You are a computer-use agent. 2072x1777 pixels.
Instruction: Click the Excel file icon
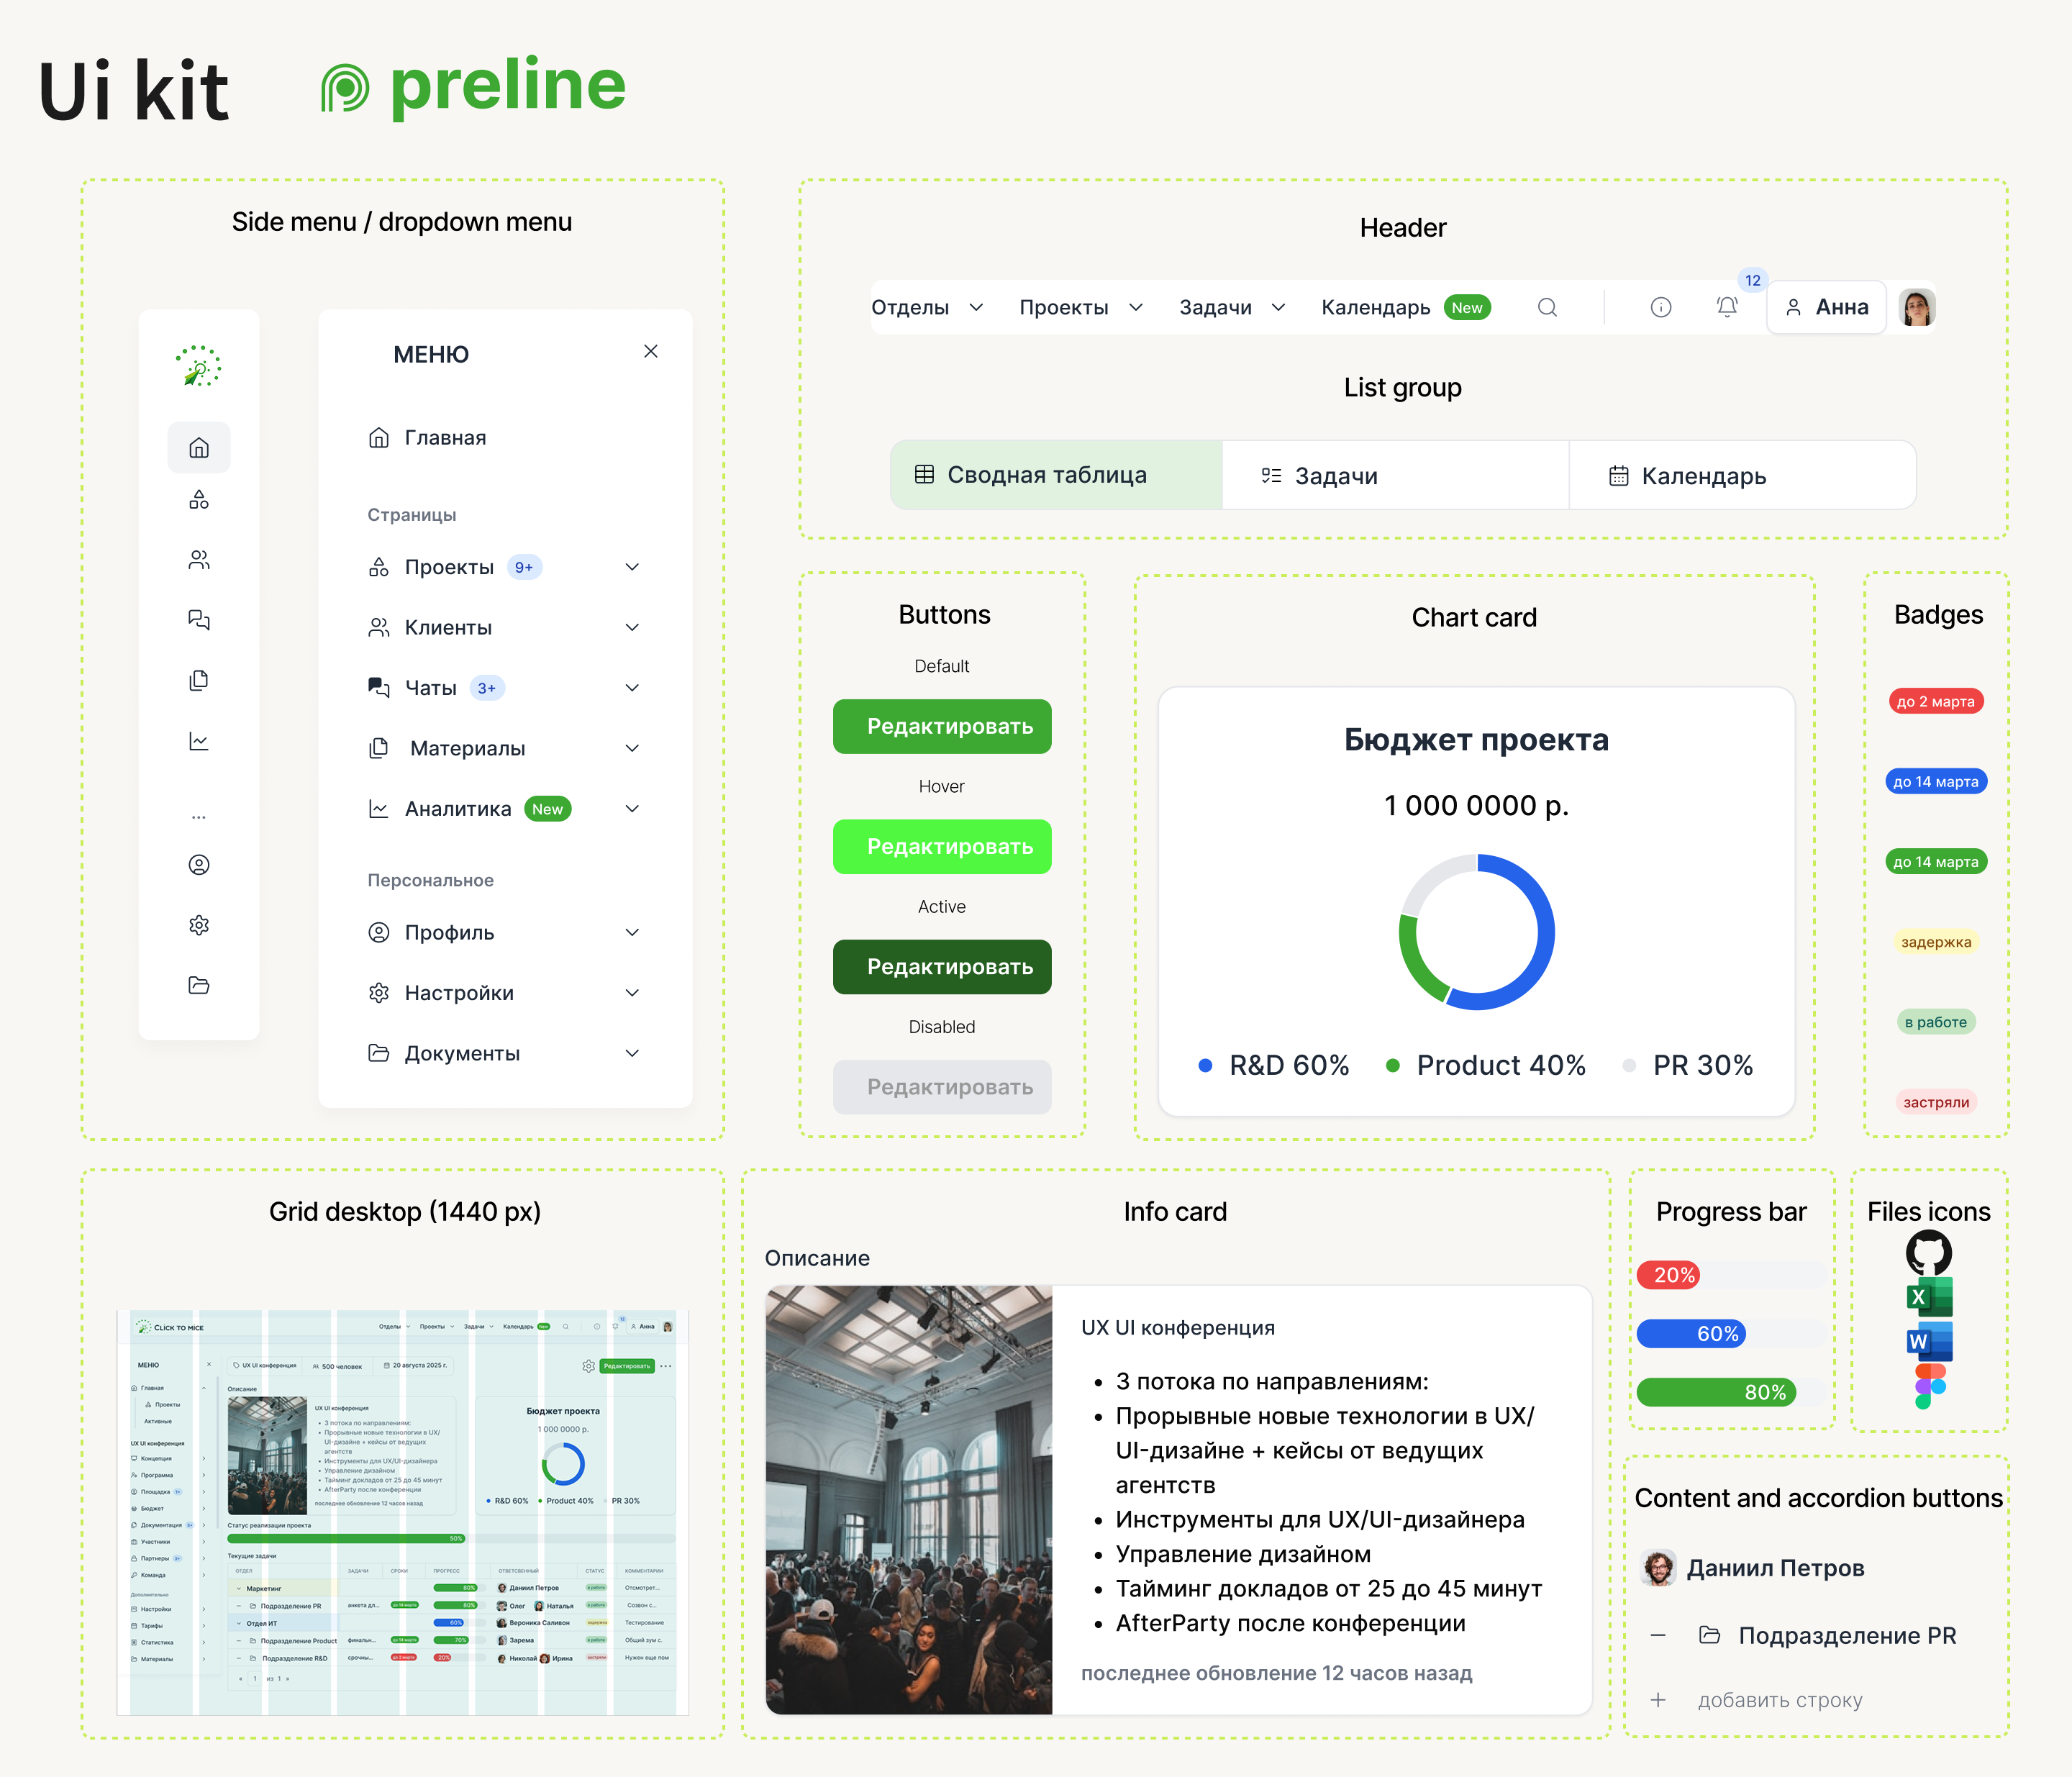(x=1929, y=1297)
